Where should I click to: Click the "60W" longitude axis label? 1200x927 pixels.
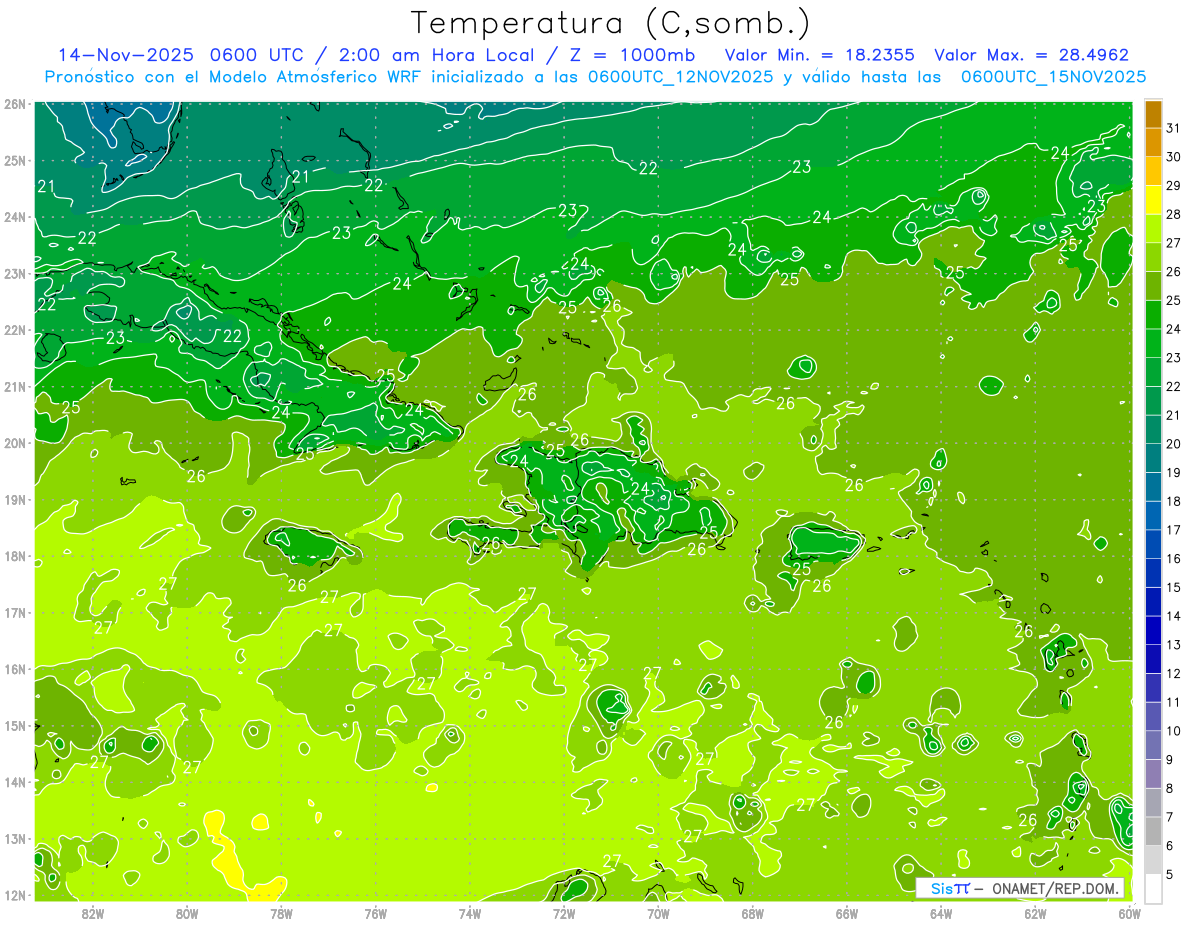(x=1129, y=913)
